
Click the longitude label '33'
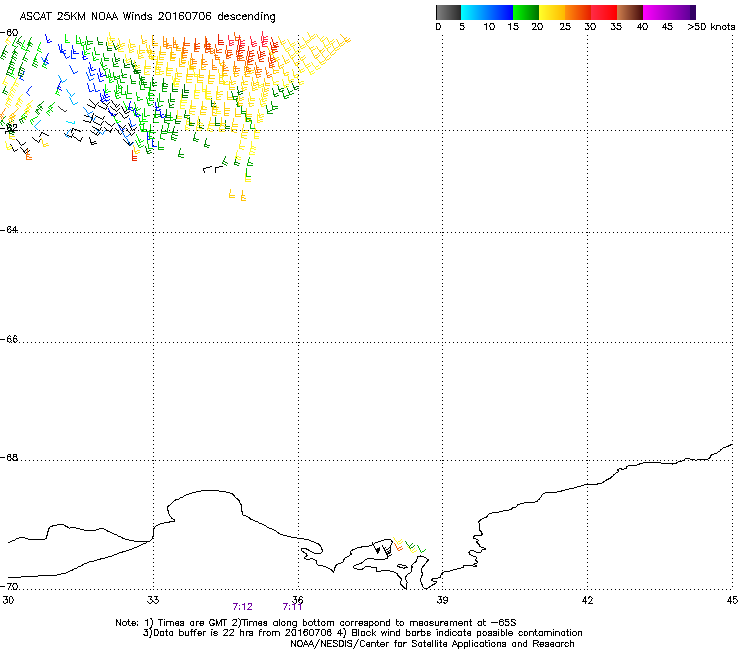pyautogui.click(x=153, y=600)
